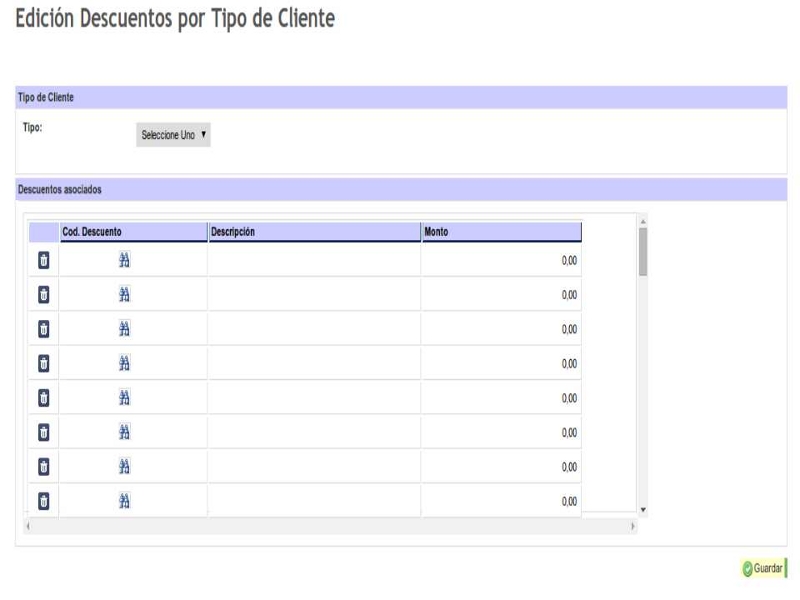Click the Descripción column header
The image size is (800, 600).
click(314, 232)
